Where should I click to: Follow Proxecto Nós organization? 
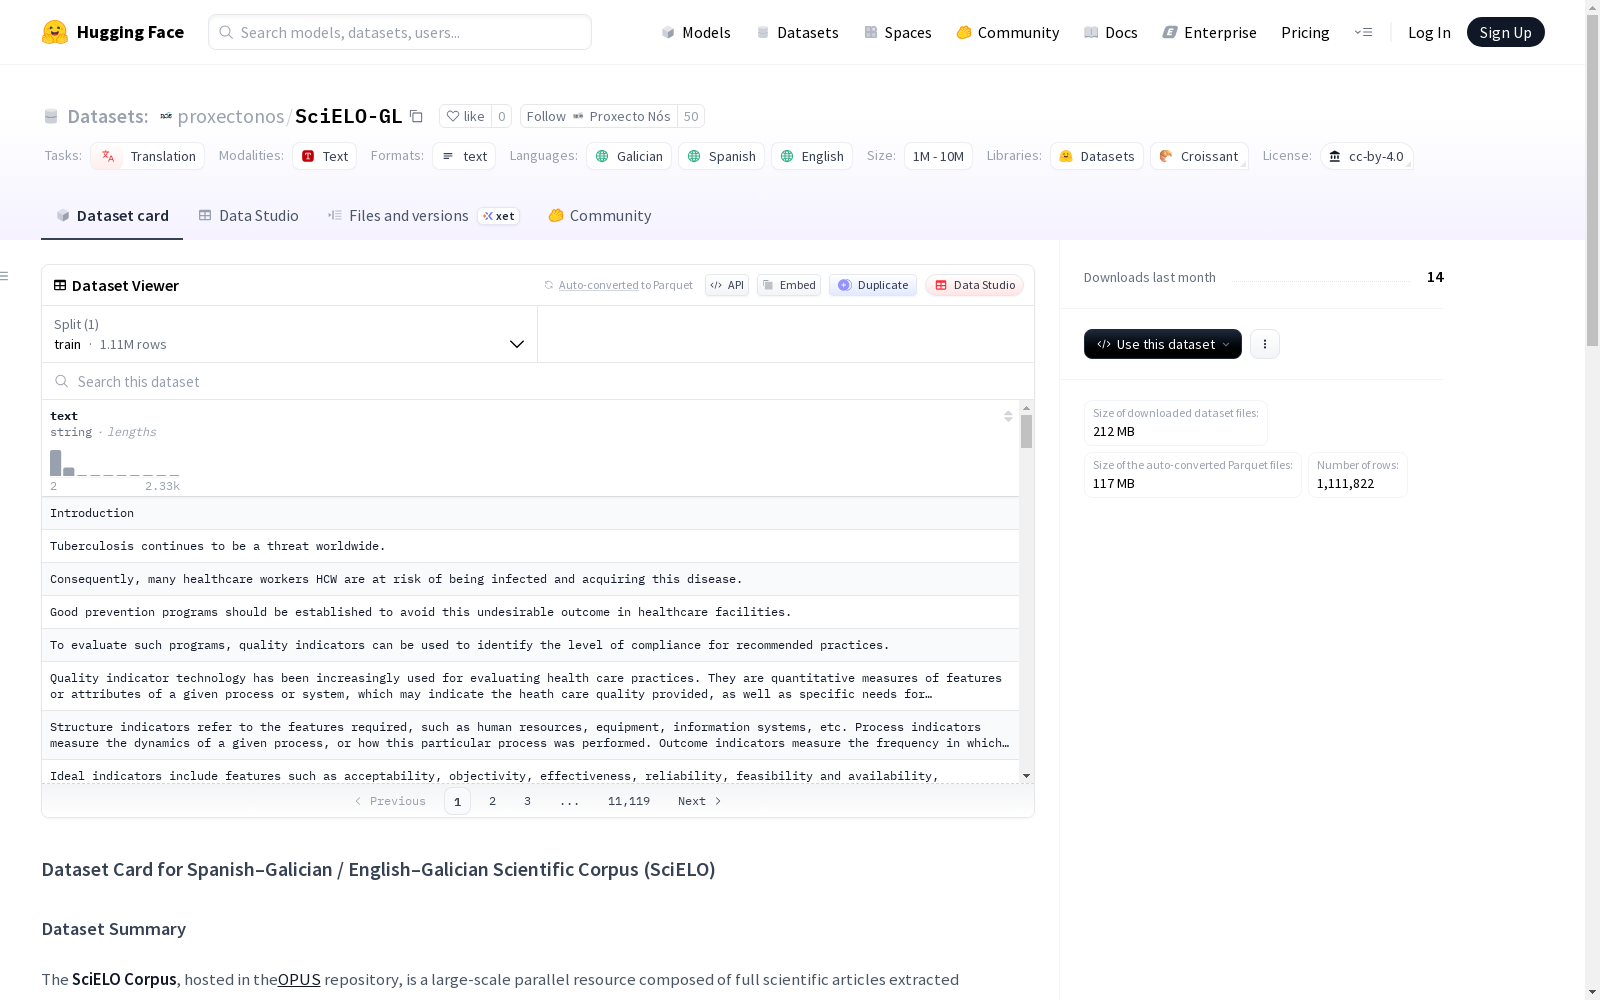pyautogui.click(x=598, y=116)
